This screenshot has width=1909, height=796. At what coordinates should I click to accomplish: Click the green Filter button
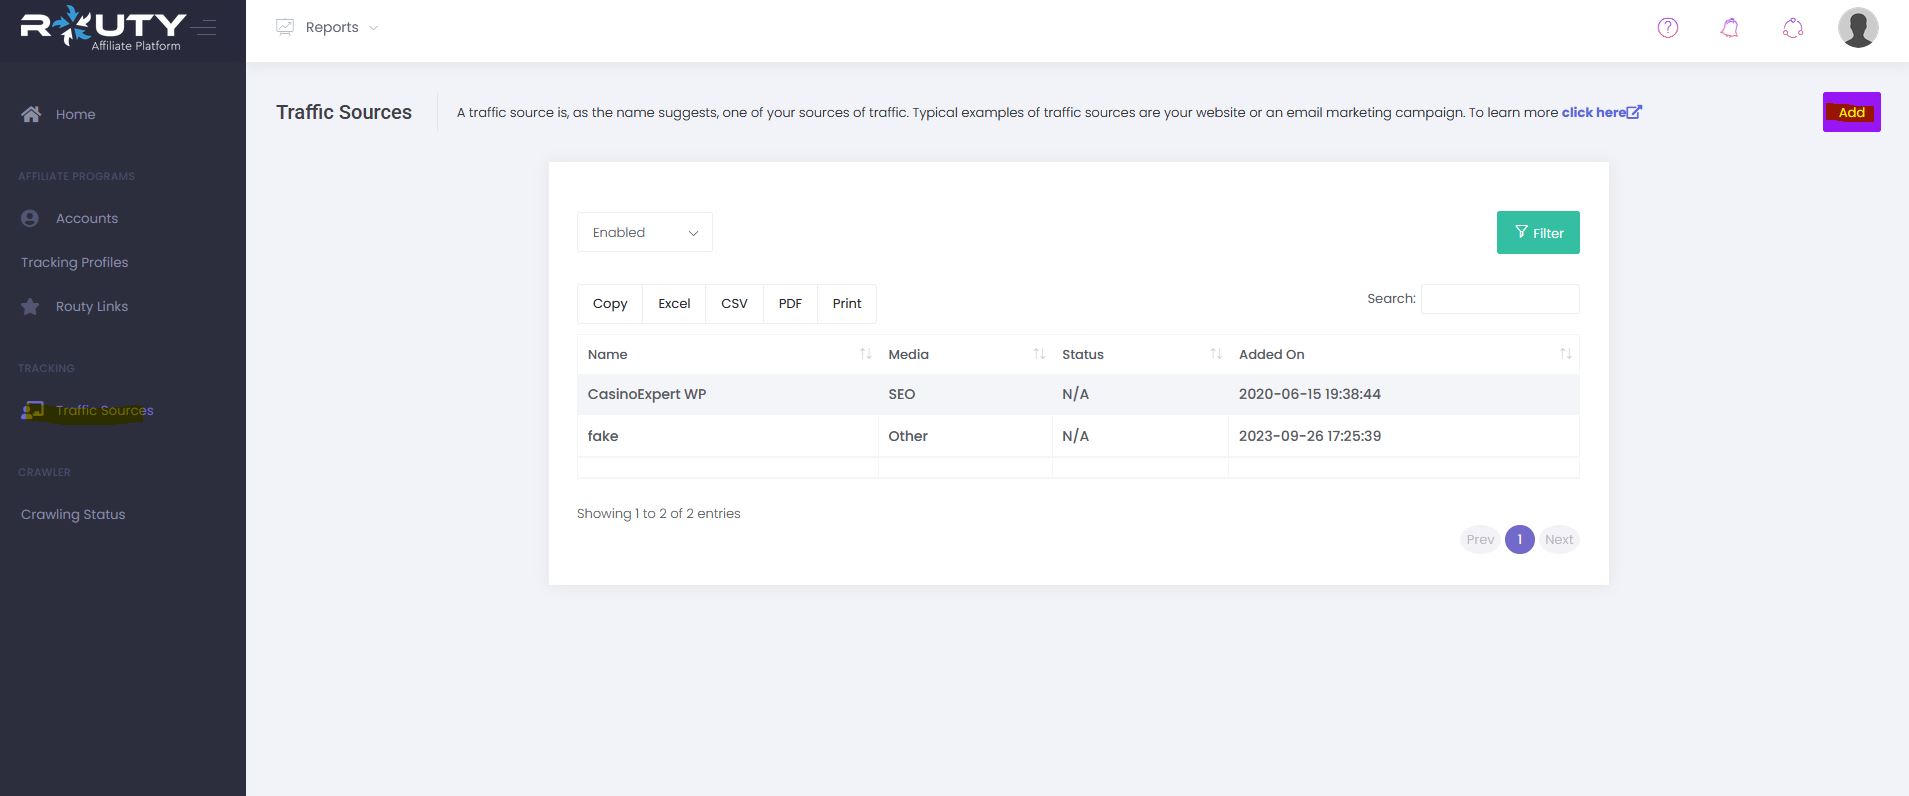1538,232
